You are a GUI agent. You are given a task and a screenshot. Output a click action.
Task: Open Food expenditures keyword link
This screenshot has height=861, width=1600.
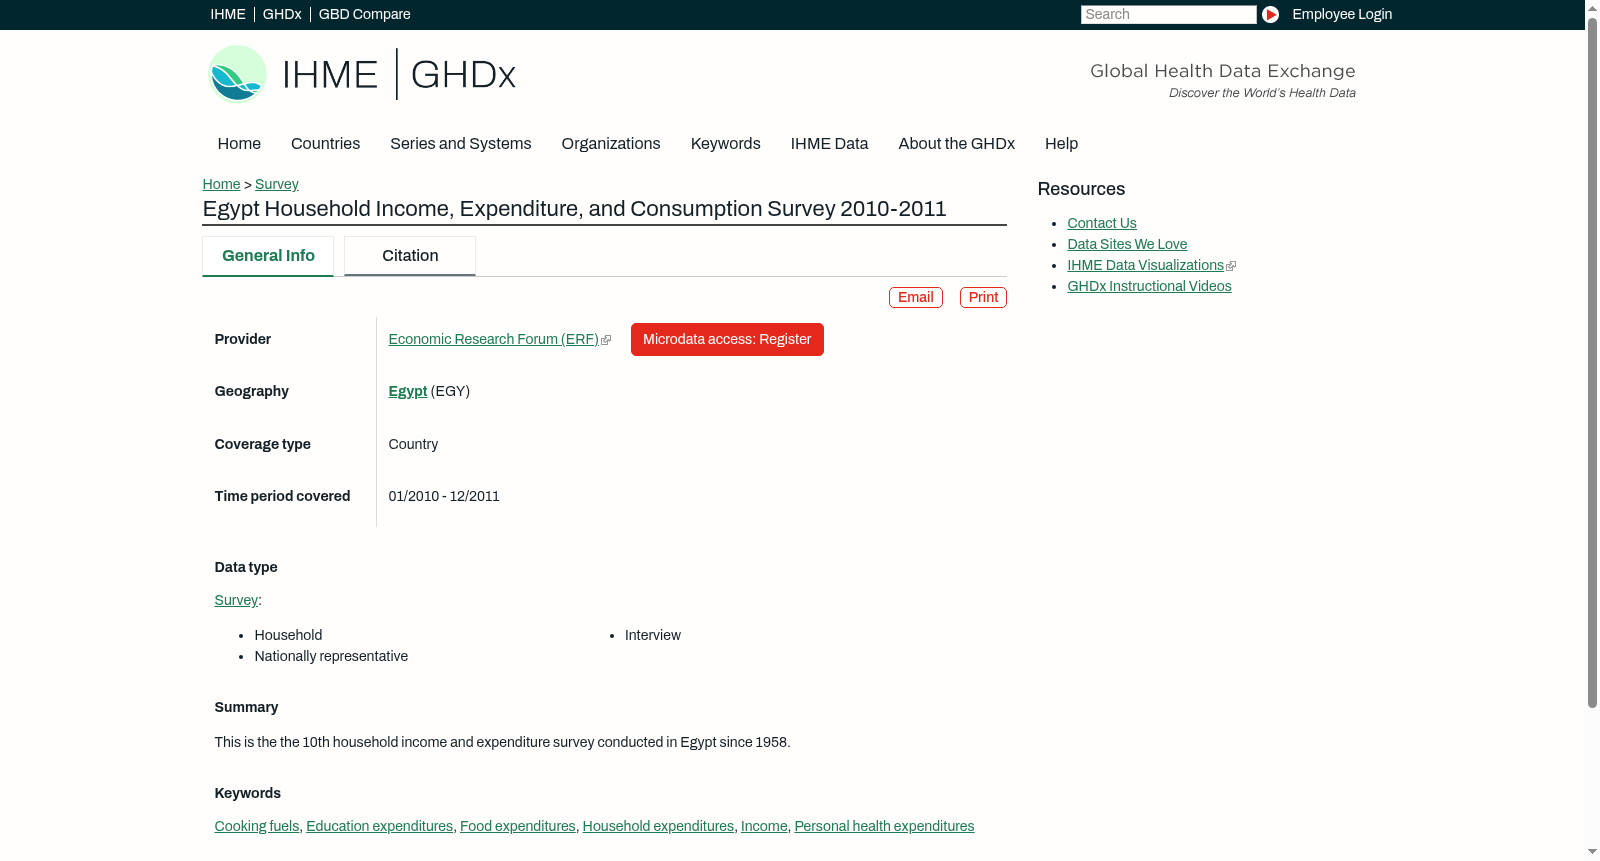518,827
